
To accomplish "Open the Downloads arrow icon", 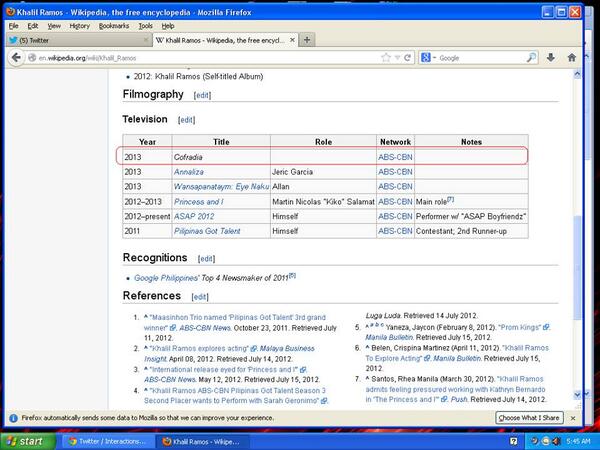I will (551, 58).
